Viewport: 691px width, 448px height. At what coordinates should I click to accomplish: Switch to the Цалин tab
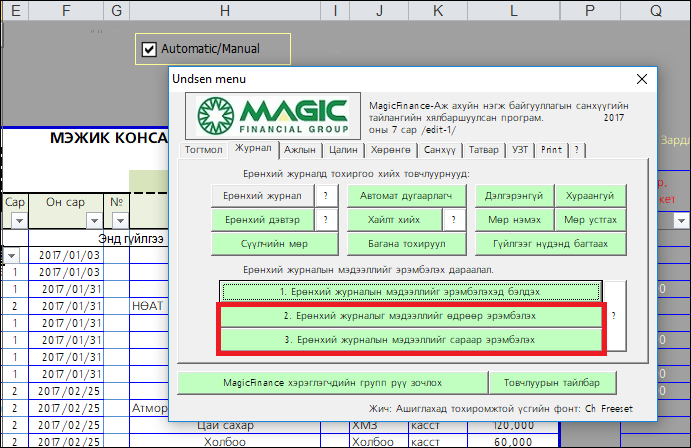(343, 150)
